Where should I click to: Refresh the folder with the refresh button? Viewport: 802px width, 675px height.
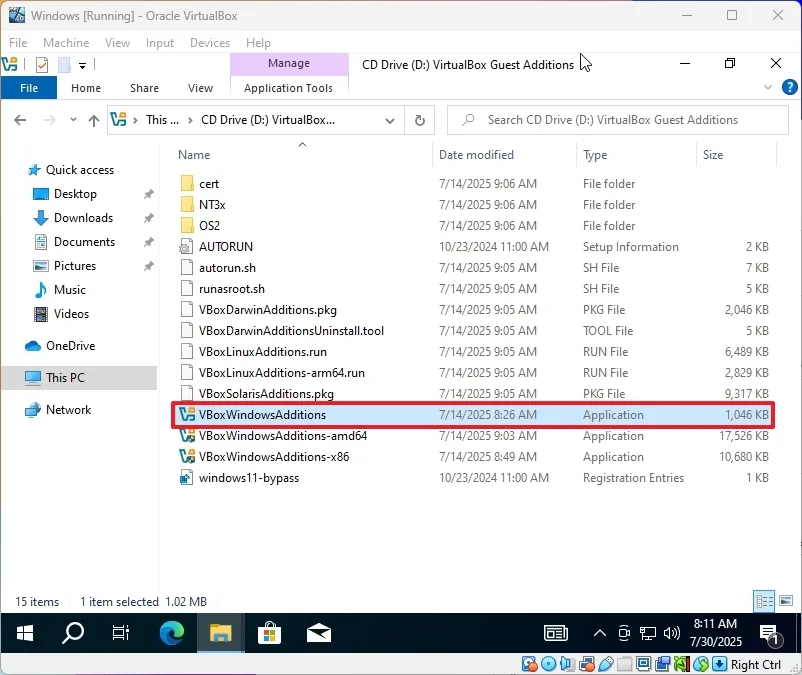click(419, 118)
